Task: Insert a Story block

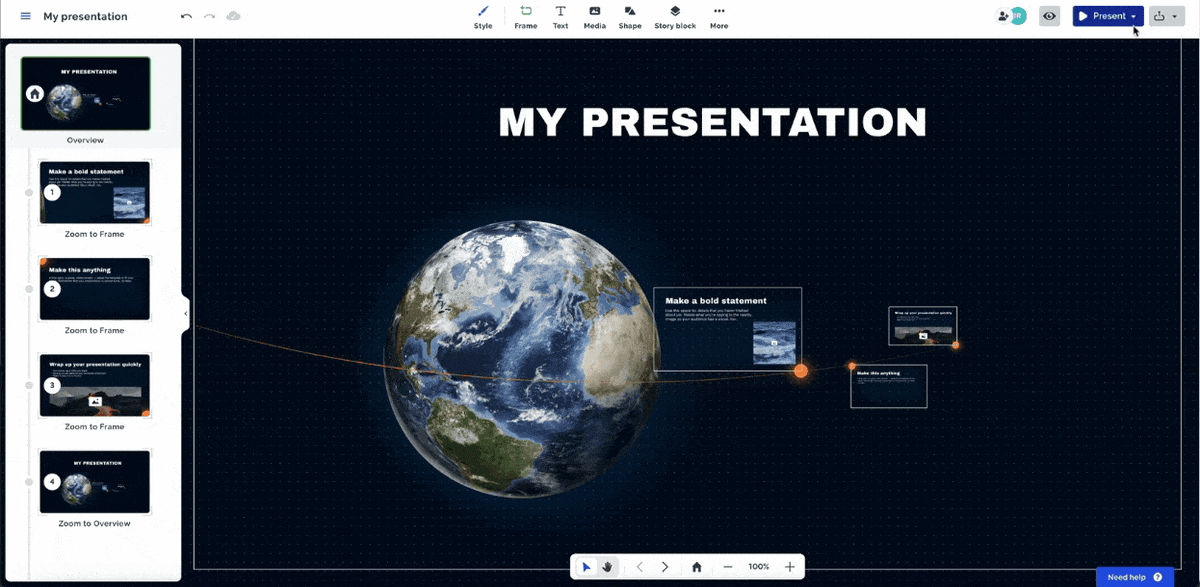Action: (675, 17)
